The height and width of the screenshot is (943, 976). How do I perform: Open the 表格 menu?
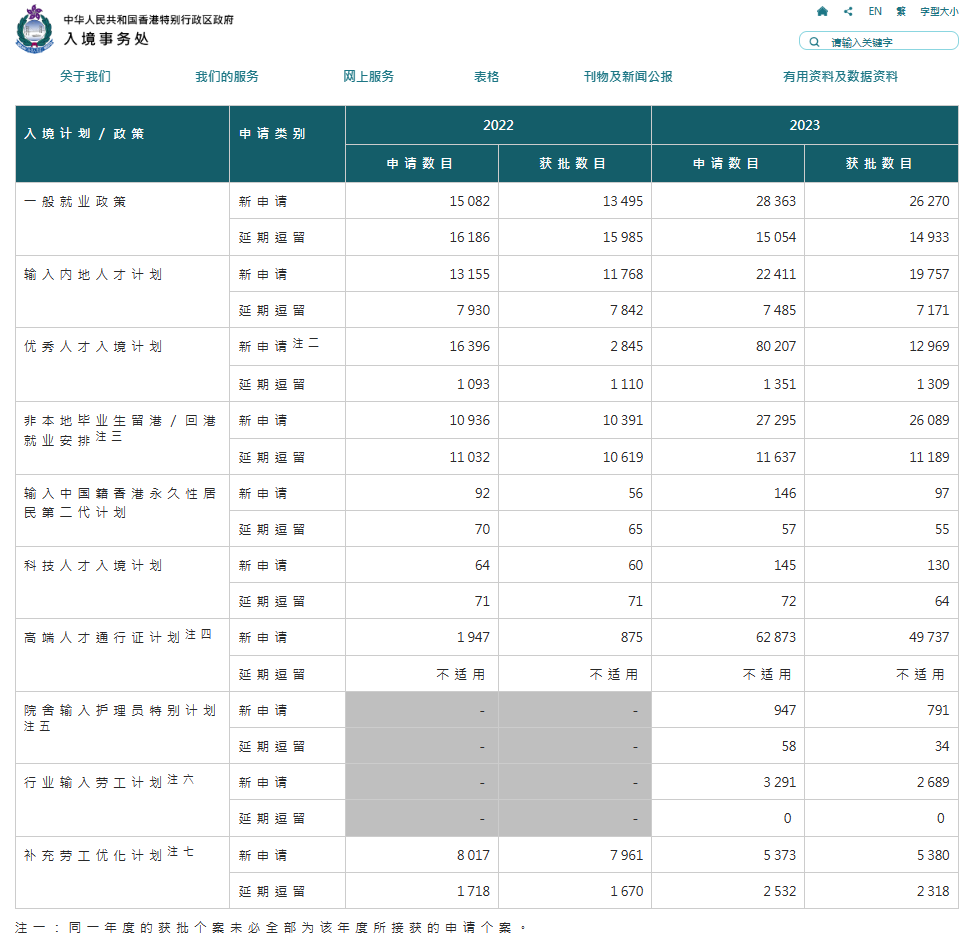click(486, 77)
